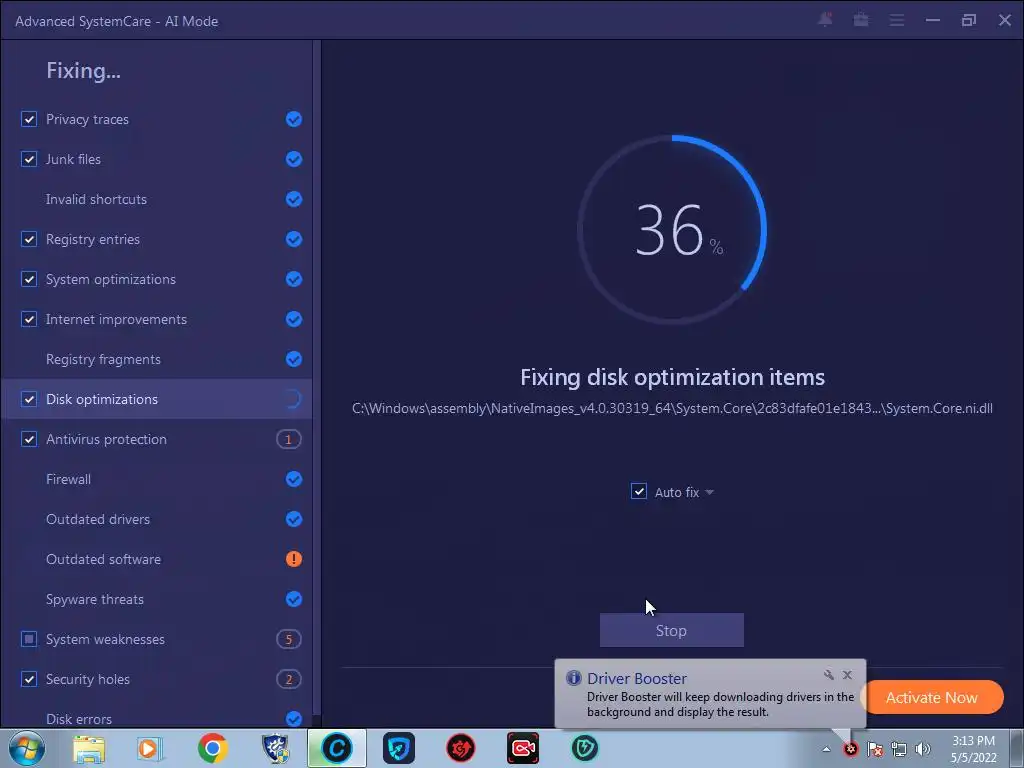Image resolution: width=1024 pixels, height=768 pixels.
Task: Expand the Auto fix dropdown arrow
Action: pos(709,492)
